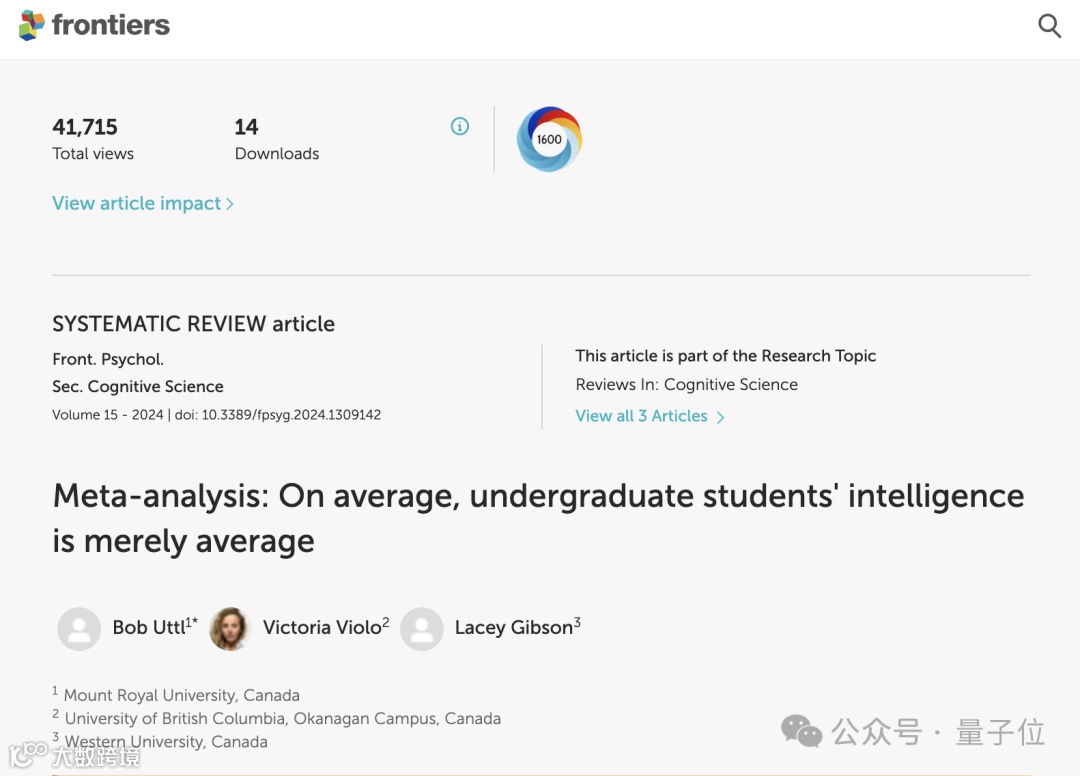This screenshot has height=776, width=1080.
Task: Open author name Bob Uttl
Action: click(x=149, y=628)
